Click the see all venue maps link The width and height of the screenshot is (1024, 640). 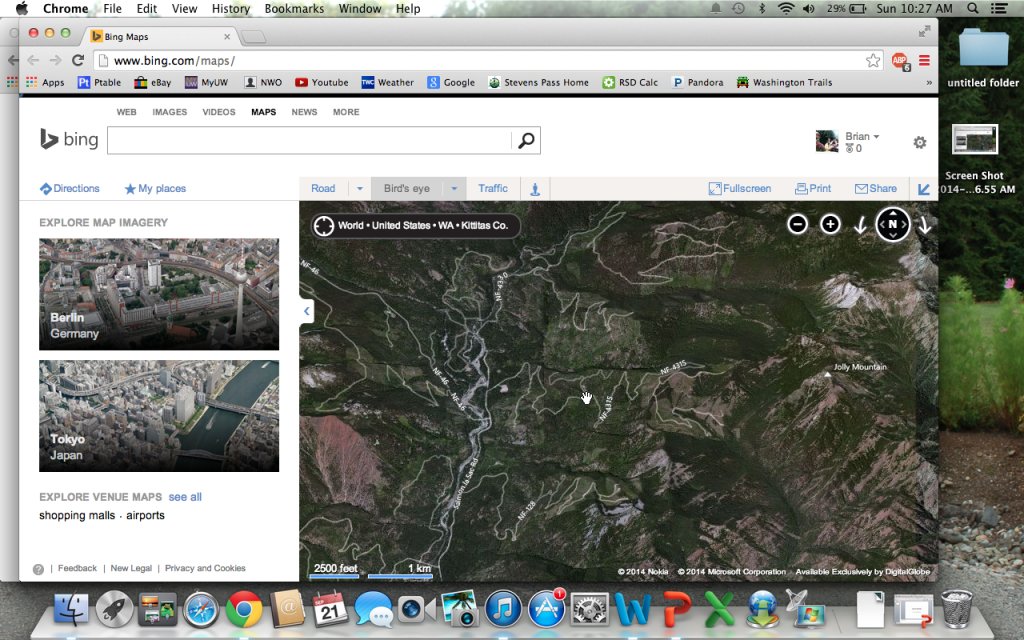tap(185, 497)
